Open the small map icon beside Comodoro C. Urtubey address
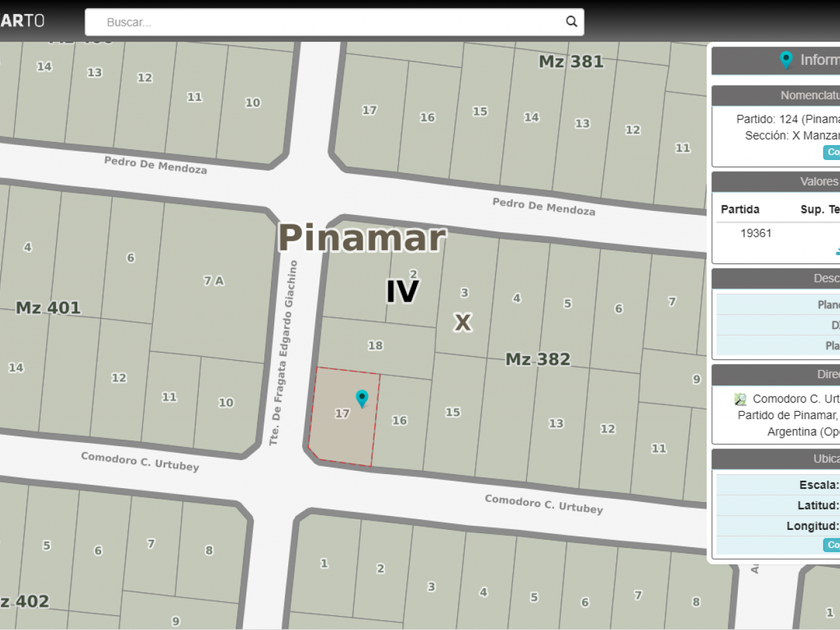The height and width of the screenshot is (630, 840). coord(740,399)
